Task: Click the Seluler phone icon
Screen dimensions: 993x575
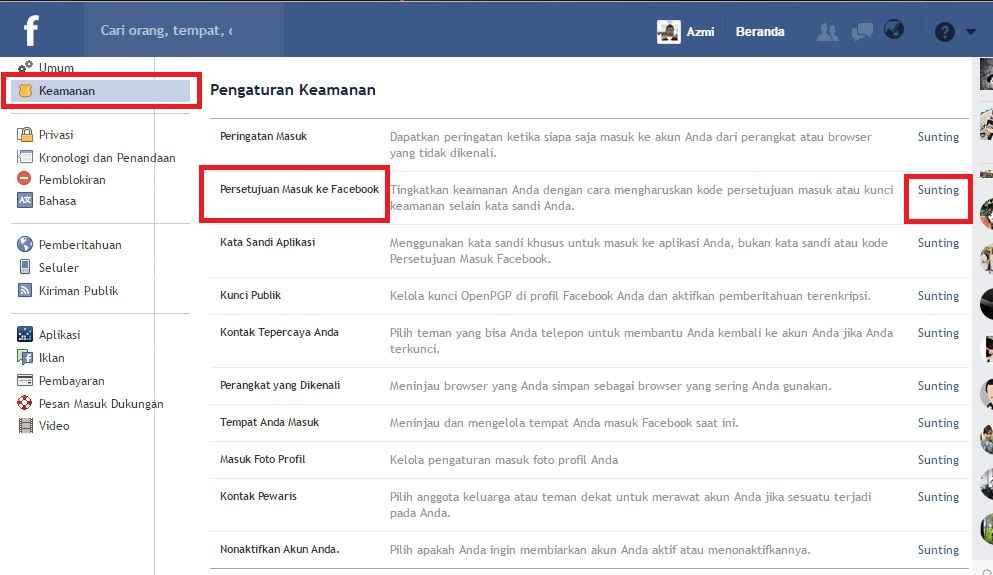Action: pos(25,267)
